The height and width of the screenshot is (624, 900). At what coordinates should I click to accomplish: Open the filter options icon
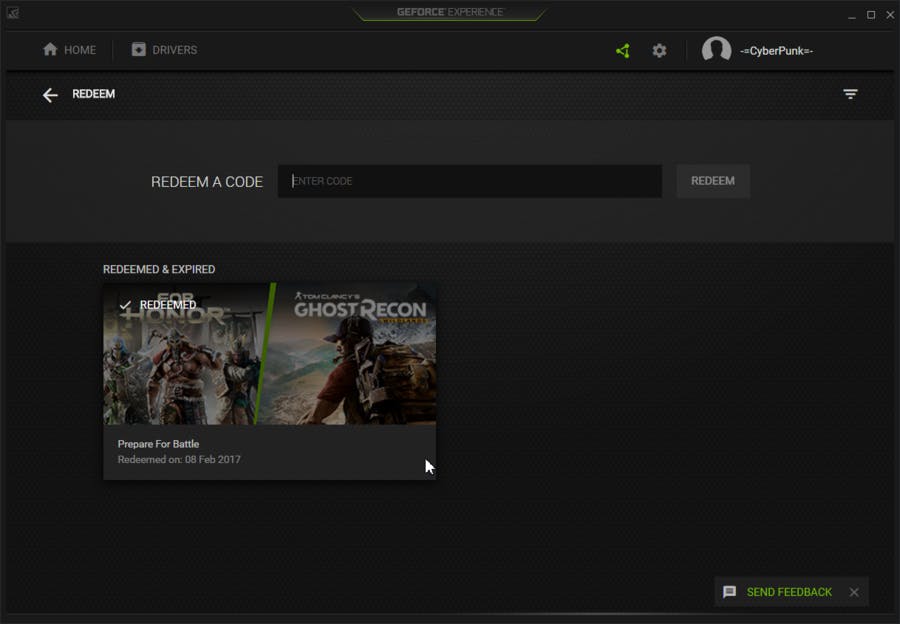tap(850, 94)
